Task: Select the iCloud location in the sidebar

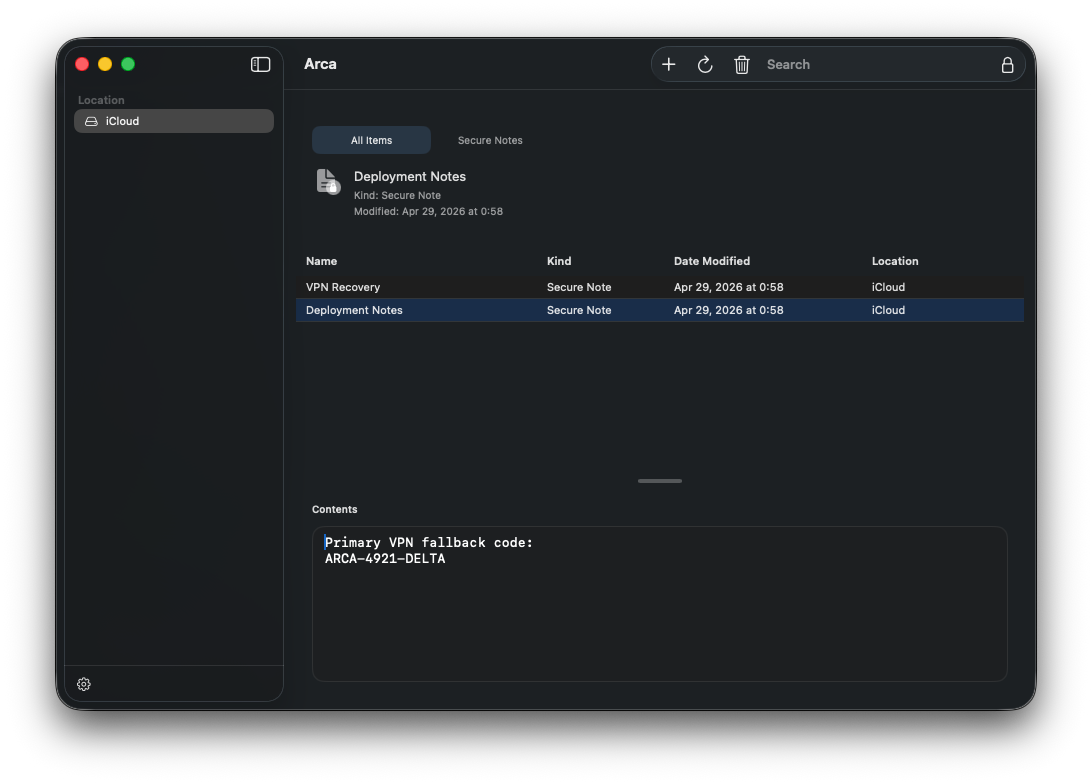Action: [x=173, y=120]
